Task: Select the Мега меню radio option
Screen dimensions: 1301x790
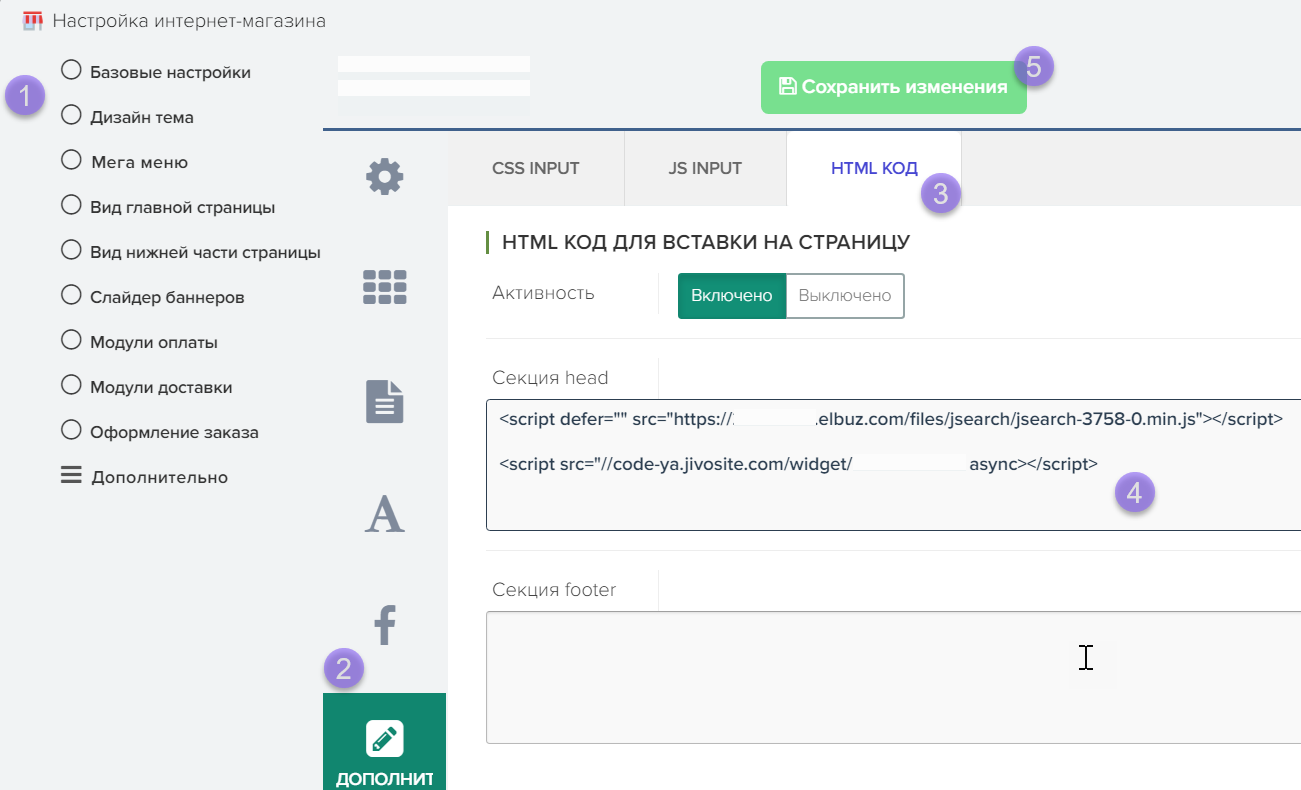Action: (71, 161)
